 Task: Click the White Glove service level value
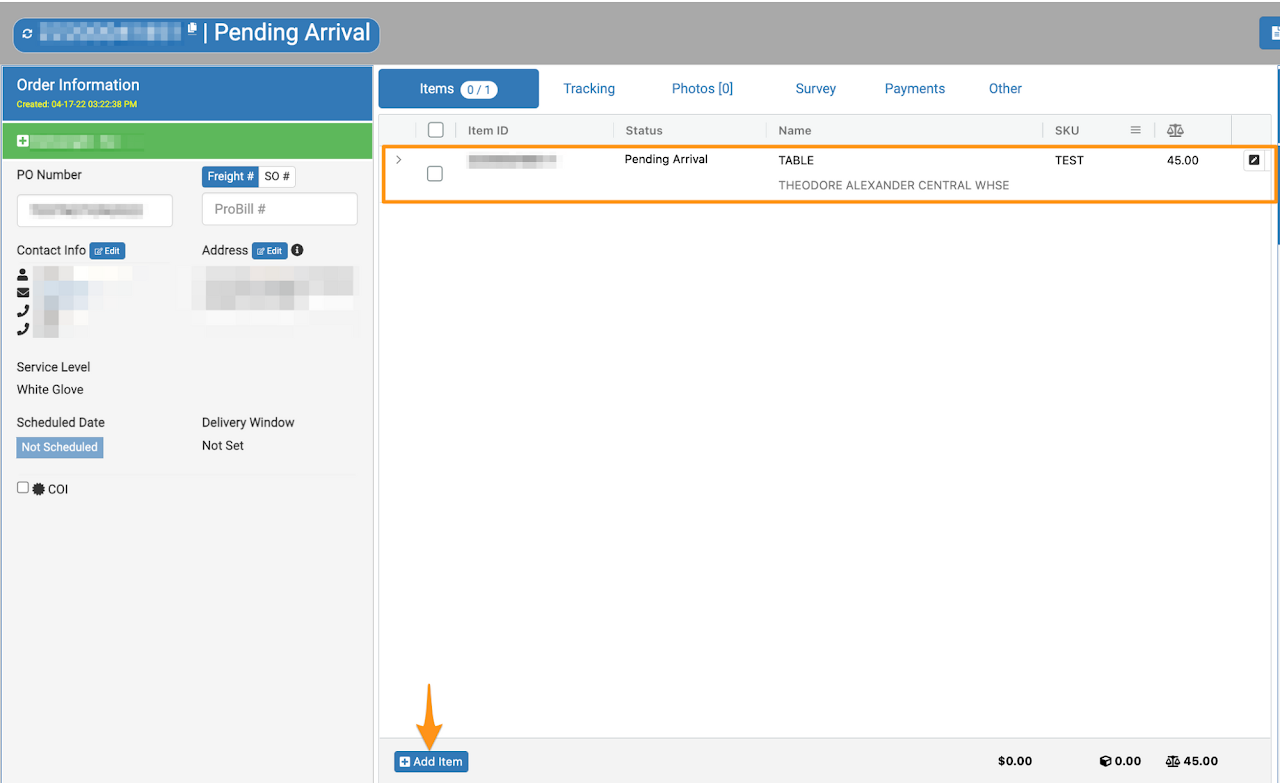(x=50, y=390)
